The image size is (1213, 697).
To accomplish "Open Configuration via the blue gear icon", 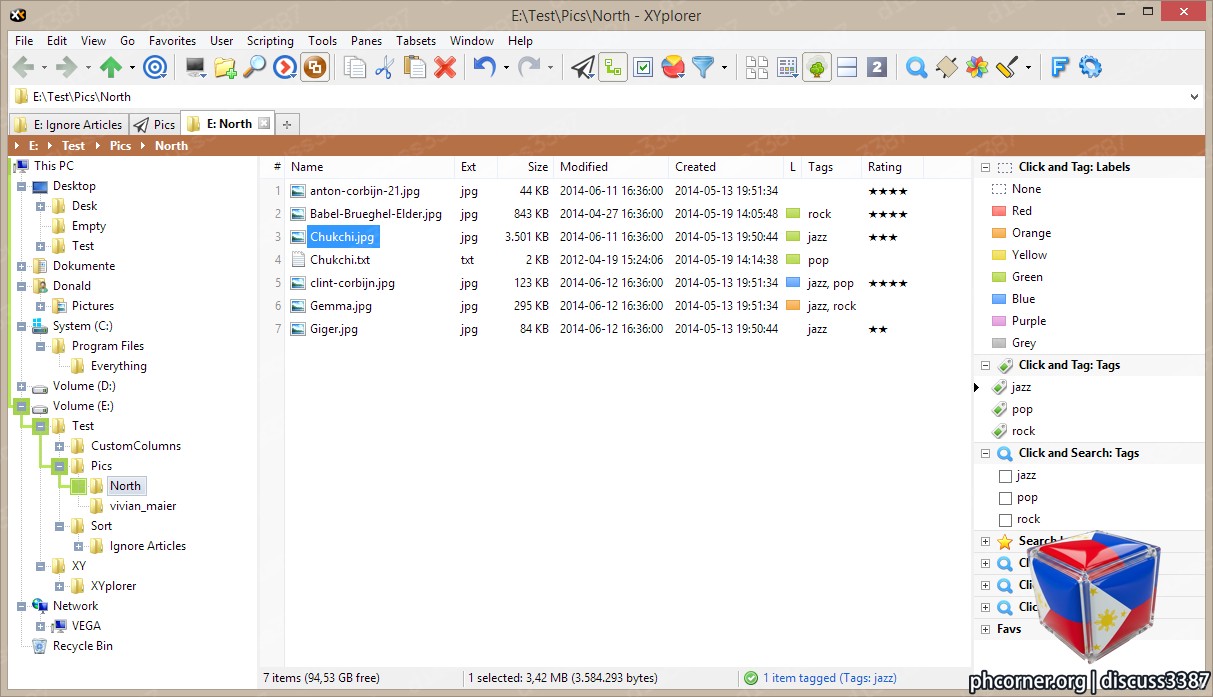I will (x=1090, y=67).
